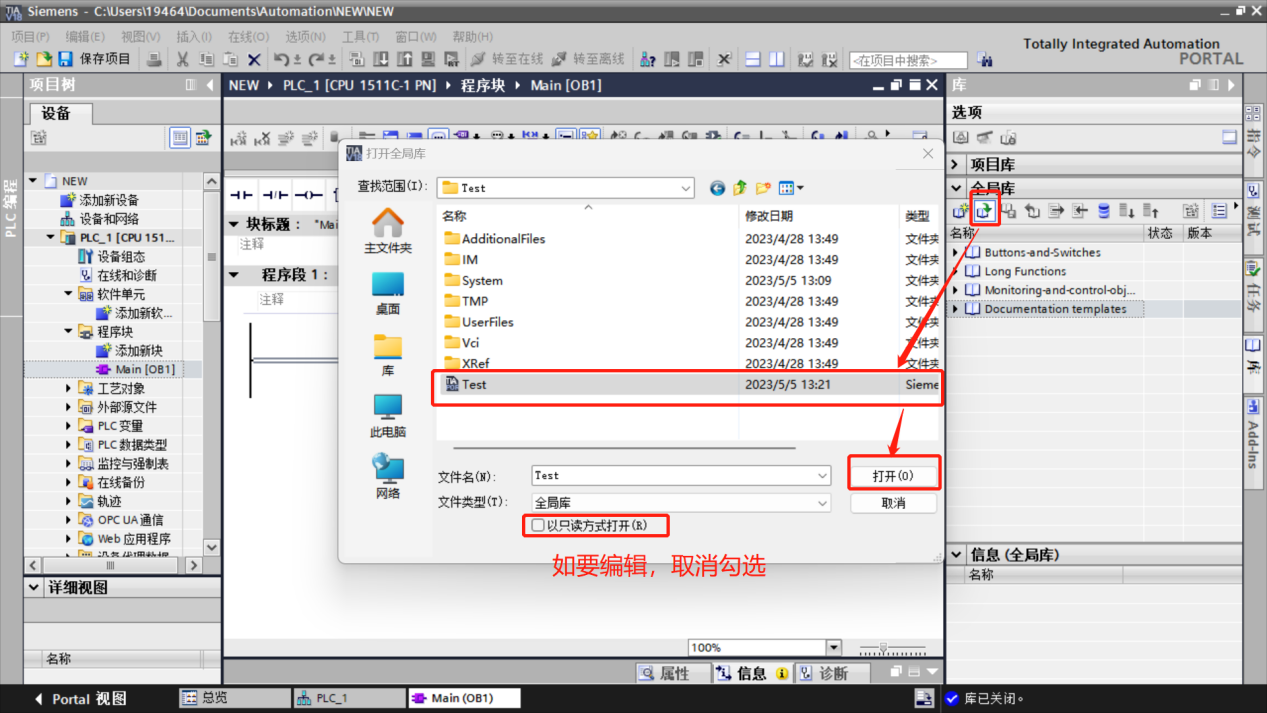Select the UserFiles folder in the dialog

coord(487,322)
